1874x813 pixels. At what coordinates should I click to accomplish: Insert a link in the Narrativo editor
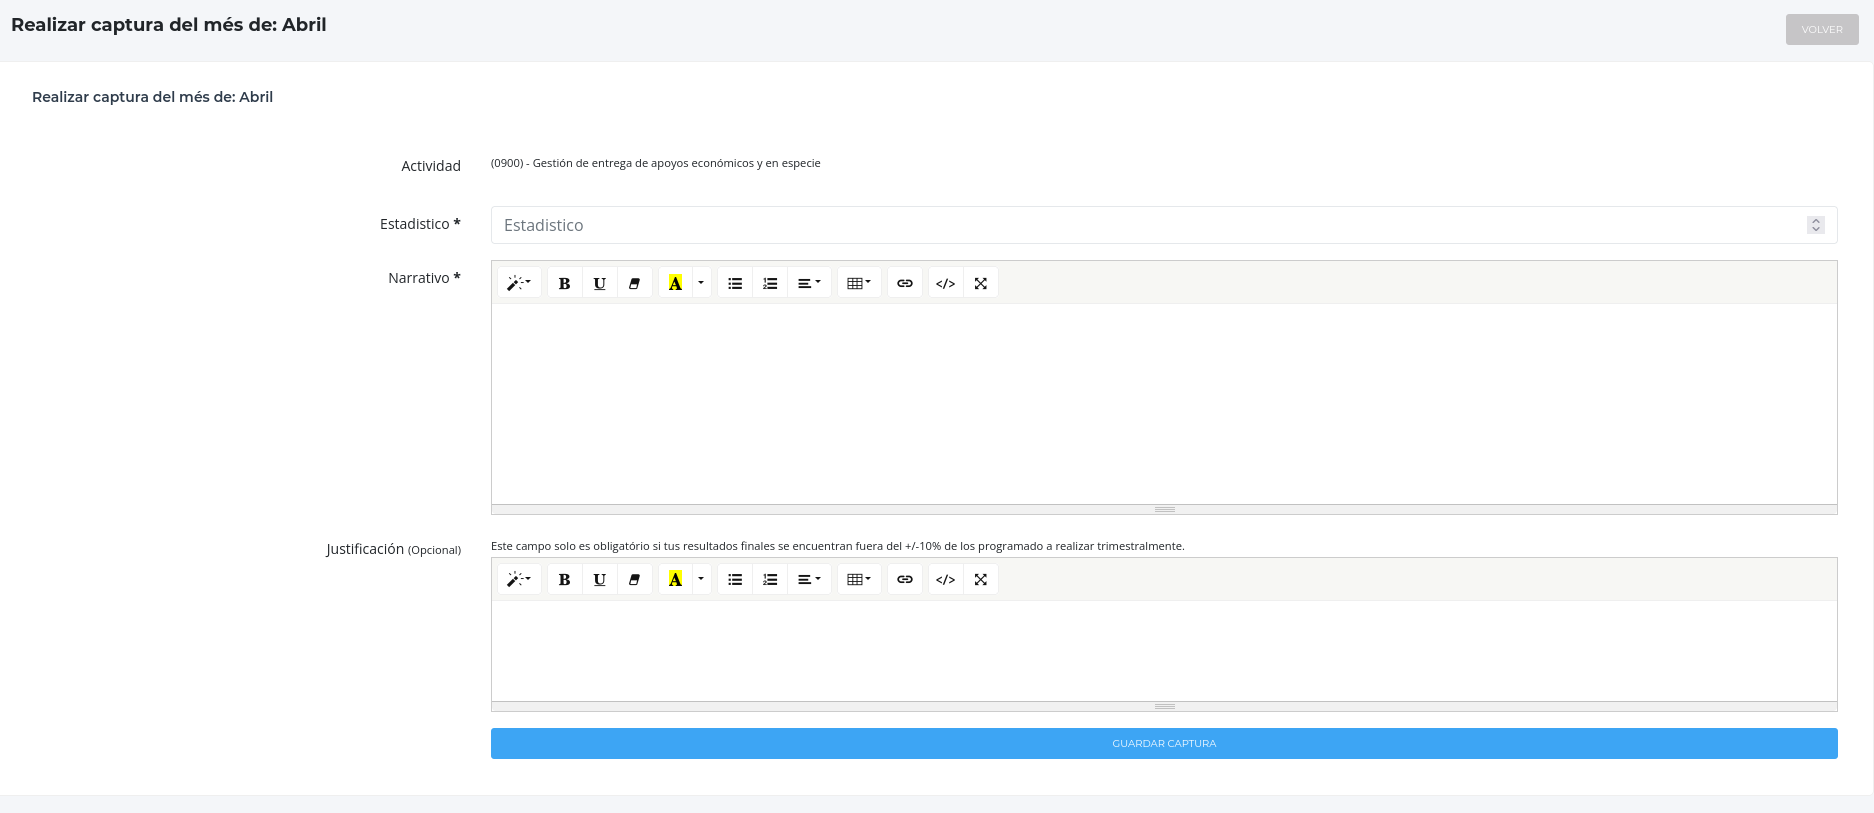pos(905,283)
